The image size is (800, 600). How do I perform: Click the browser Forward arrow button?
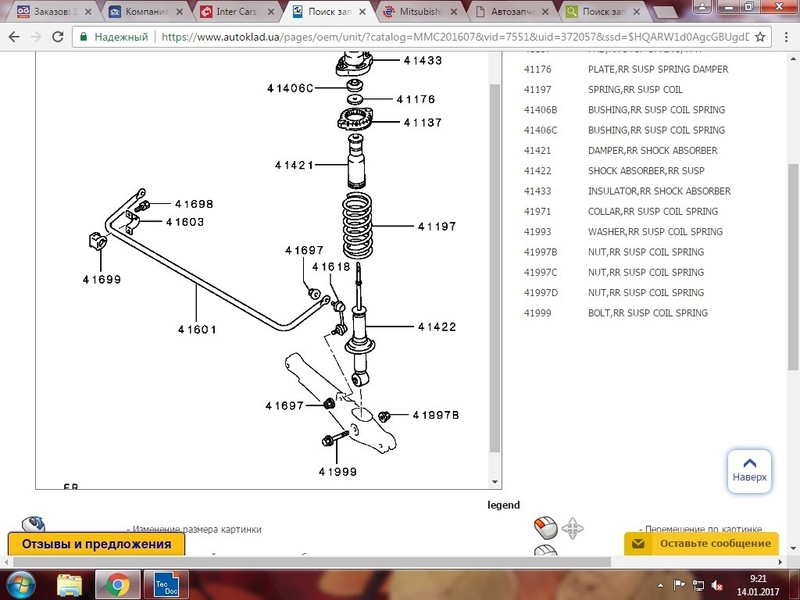pyautogui.click(x=36, y=37)
